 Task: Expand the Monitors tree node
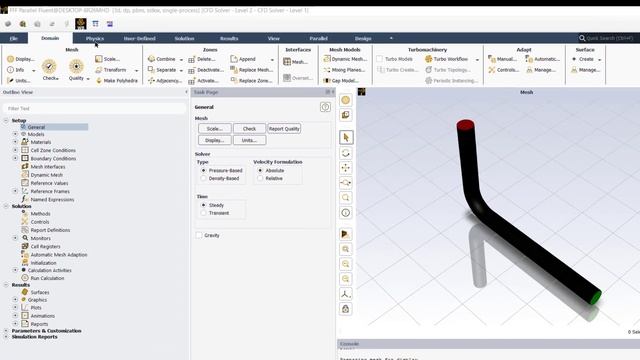point(15,238)
